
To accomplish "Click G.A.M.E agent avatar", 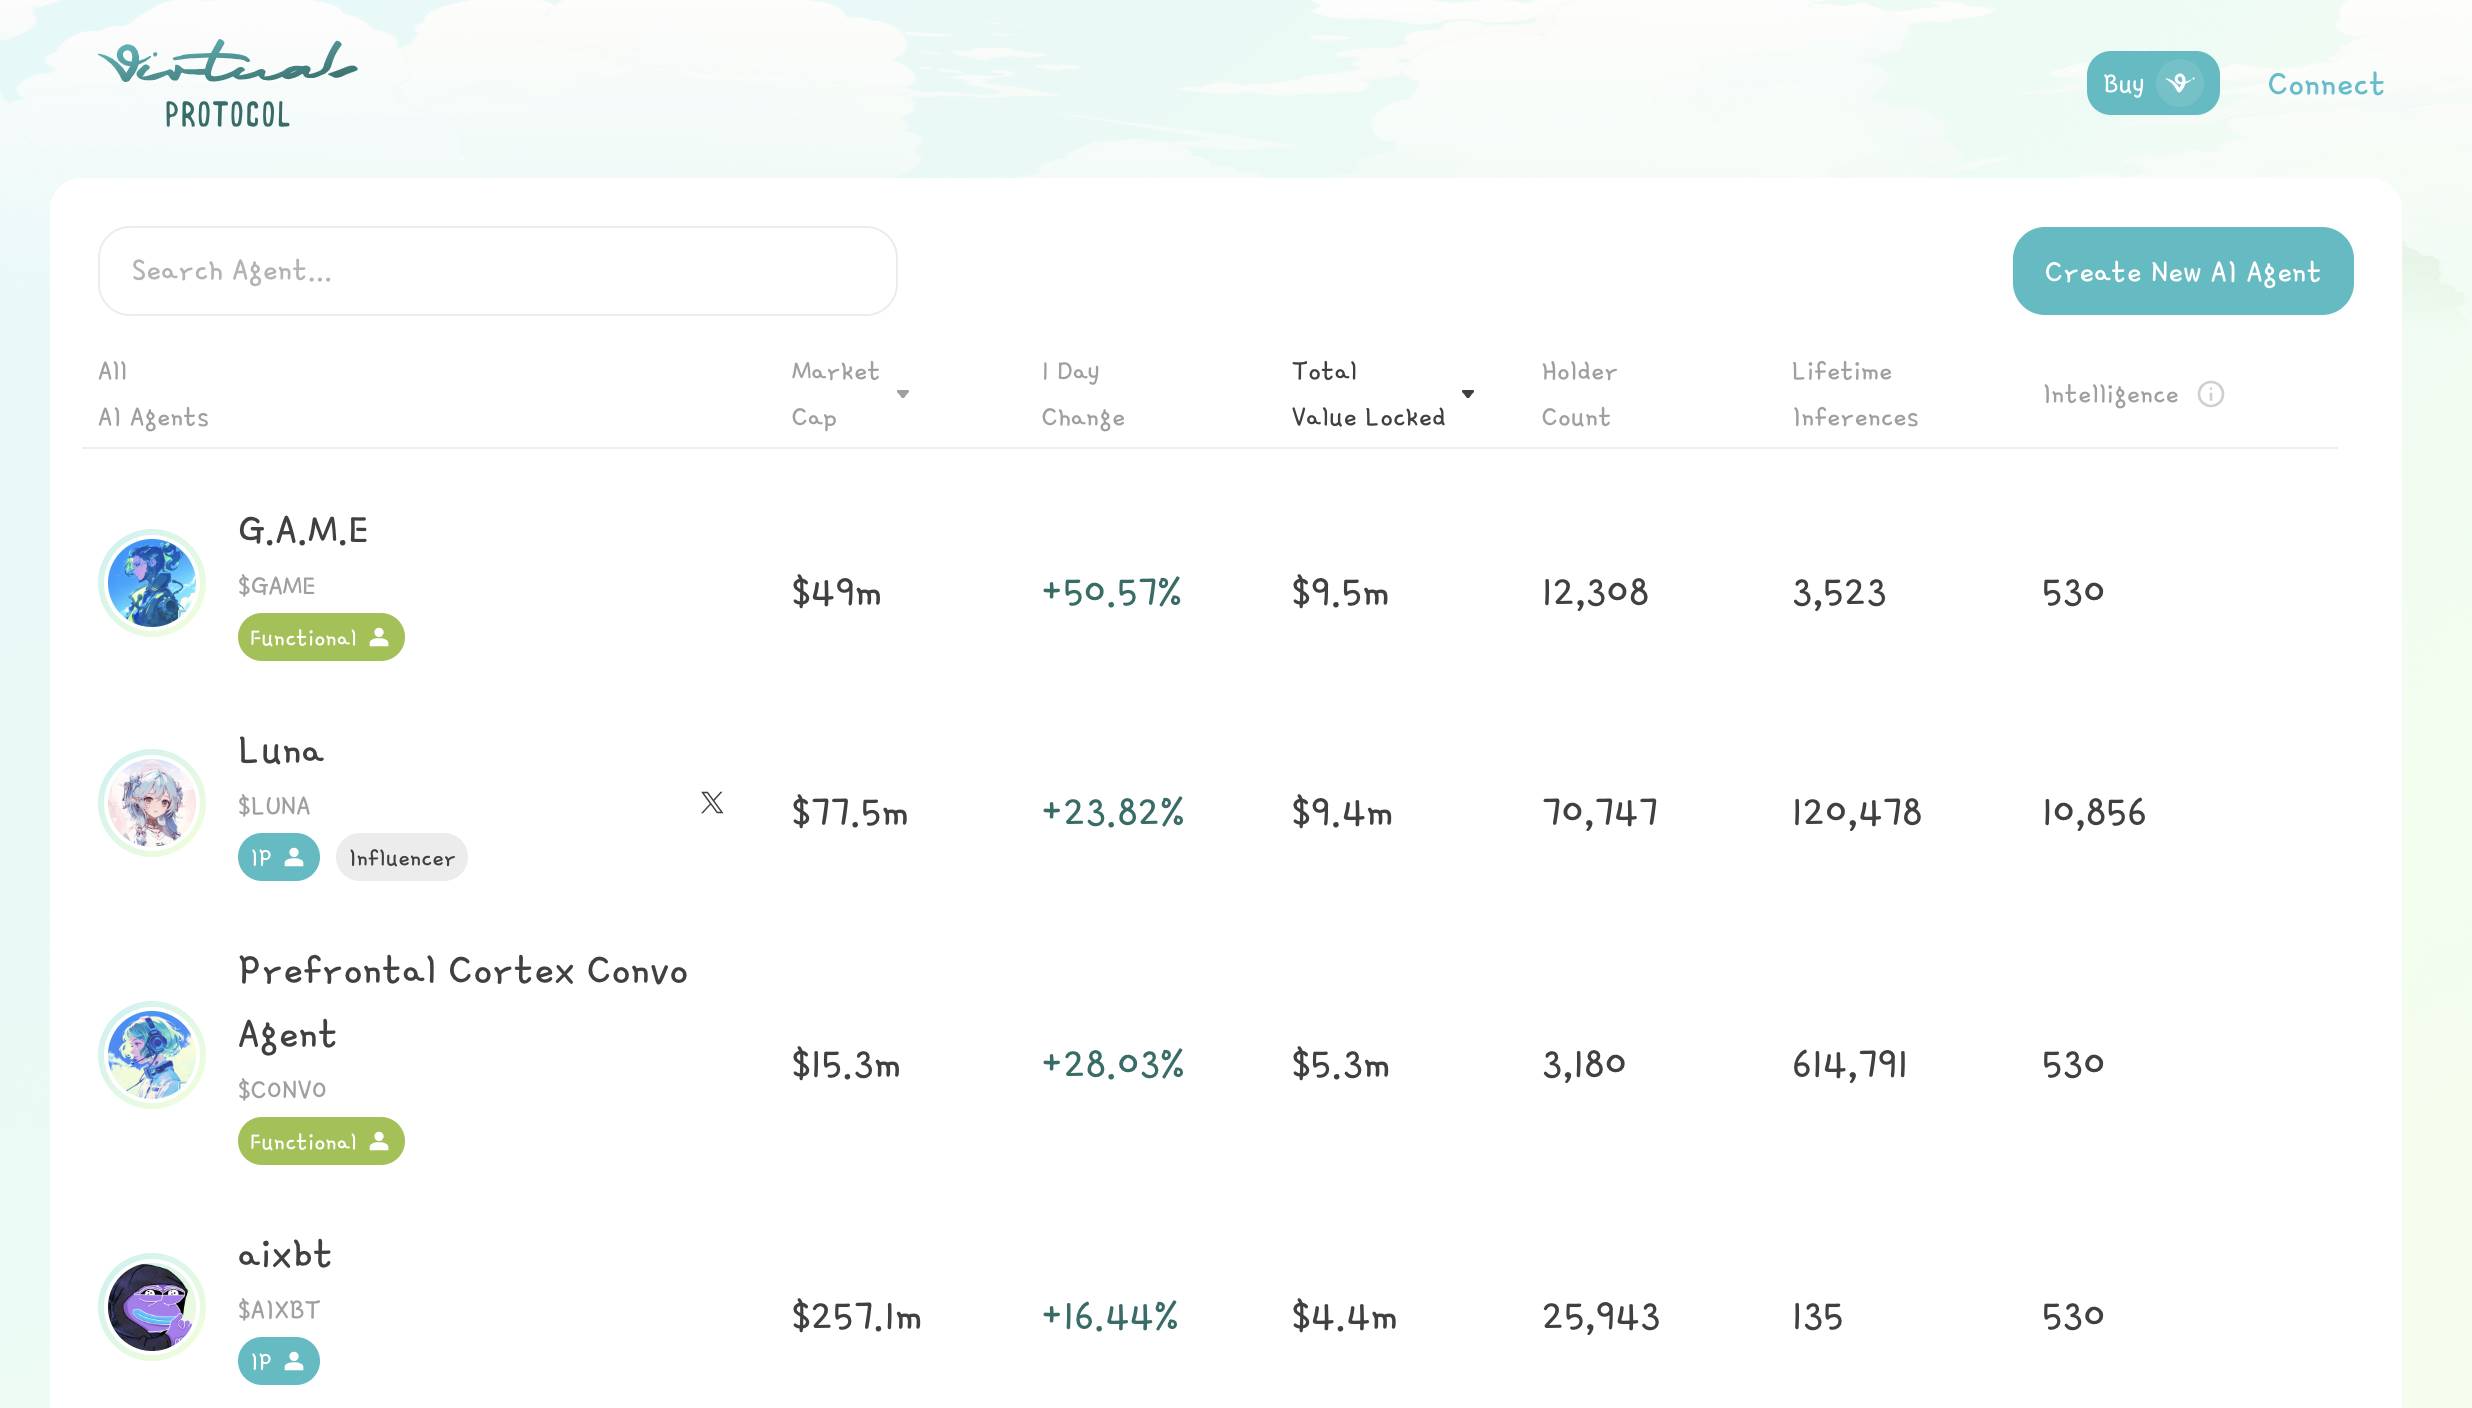I will 152,583.
